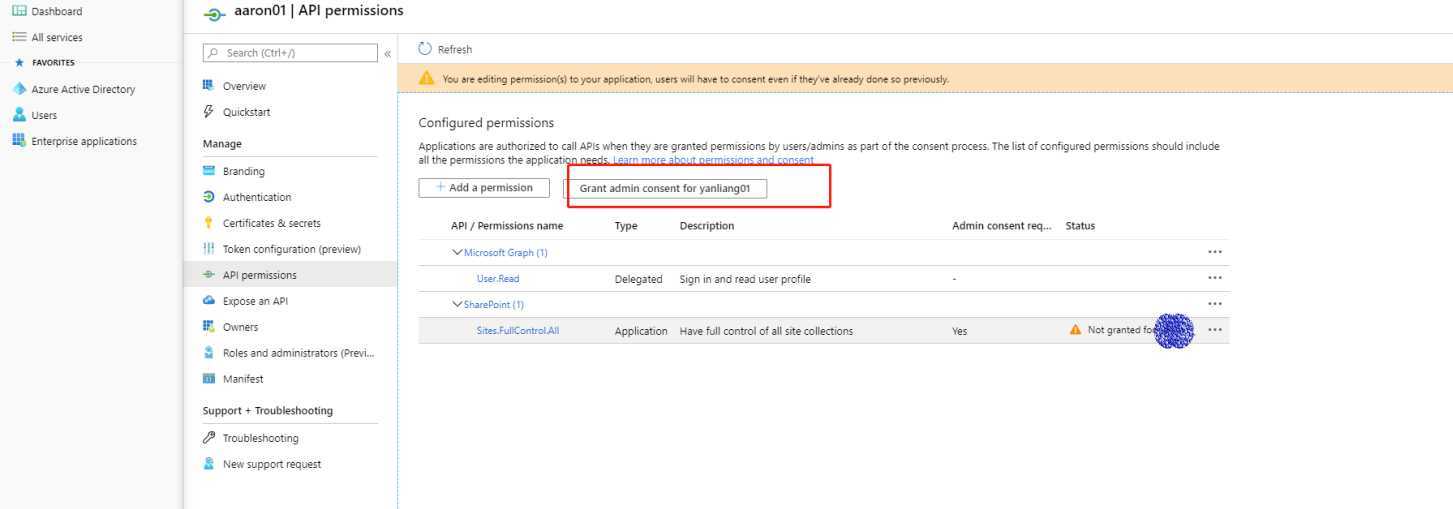Click the Quickstart lightning icon
Viewport: 1453px width, 509px height.
point(209,112)
